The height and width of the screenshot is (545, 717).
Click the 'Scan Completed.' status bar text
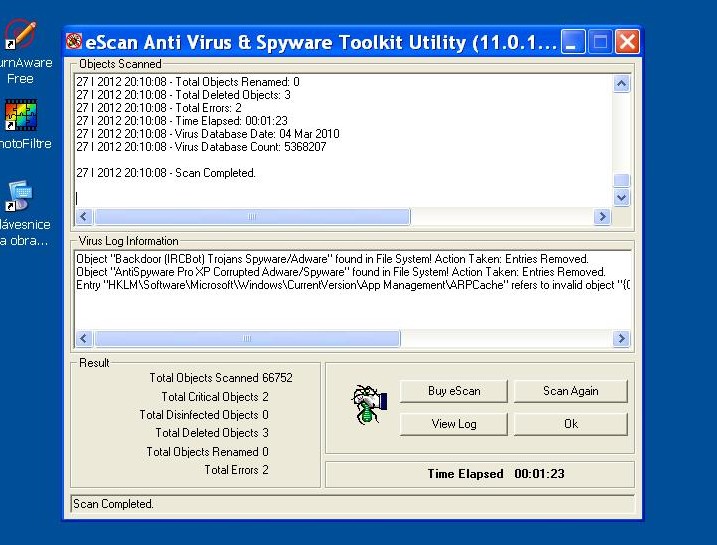(x=113, y=503)
